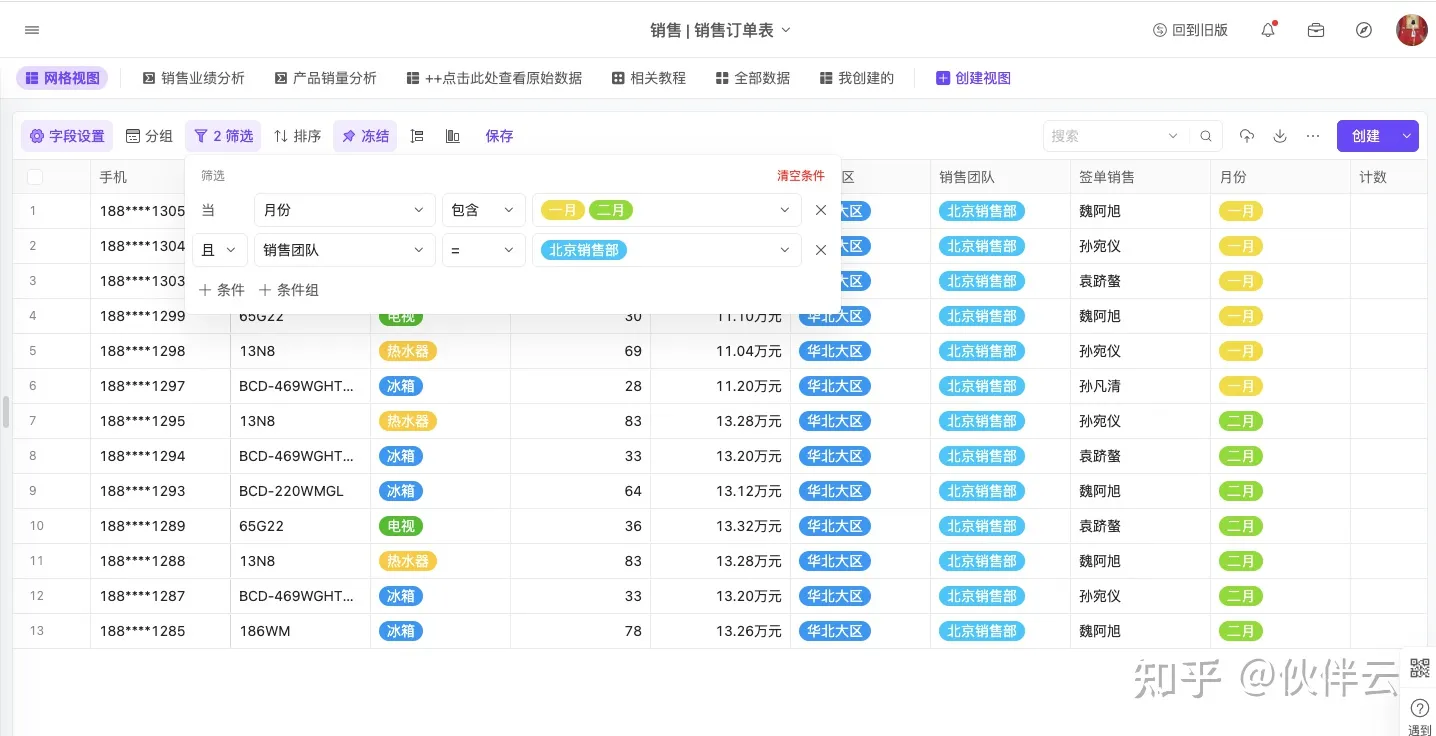Click the row height icon
The image size is (1436, 736).
pyautogui.click(x=418, y=136)
